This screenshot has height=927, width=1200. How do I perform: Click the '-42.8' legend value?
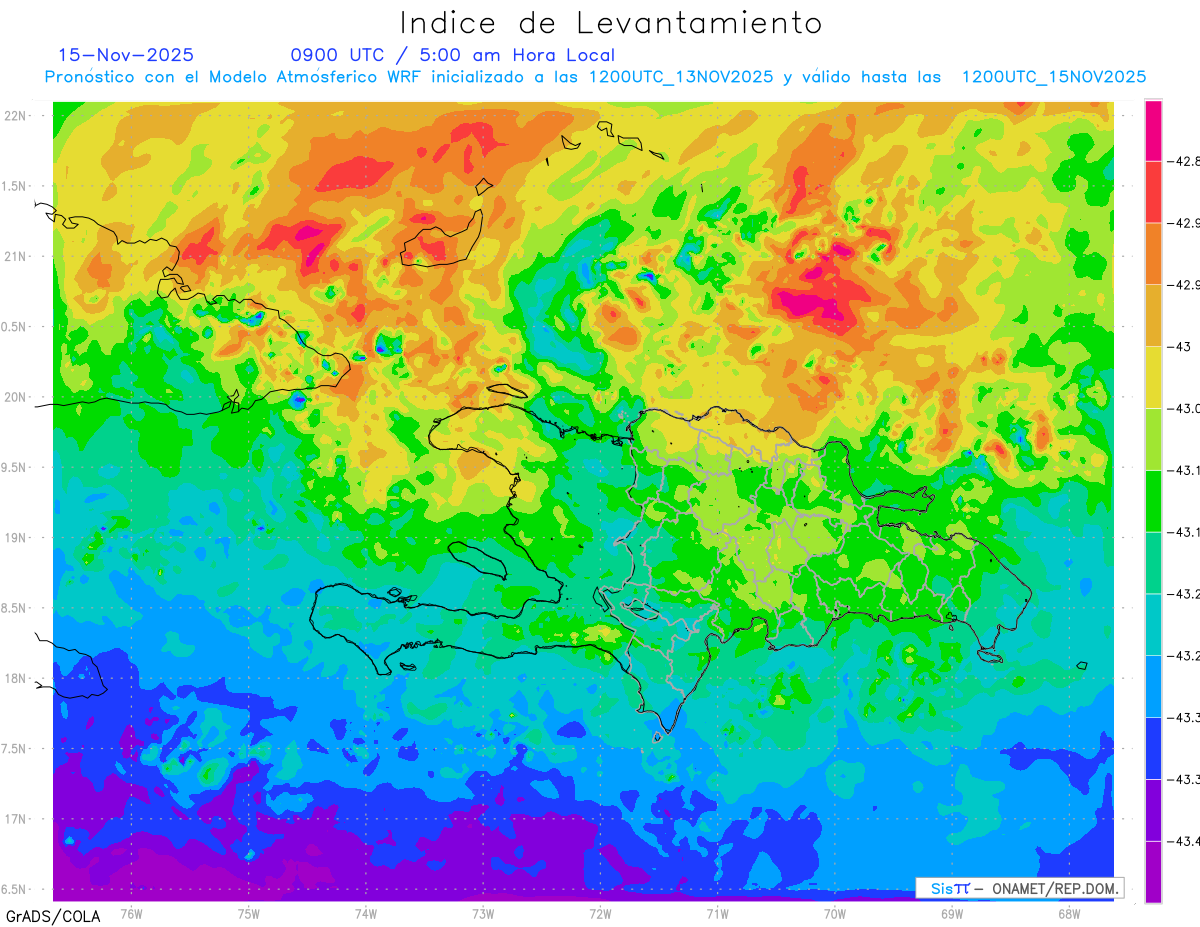[1183, 161]
